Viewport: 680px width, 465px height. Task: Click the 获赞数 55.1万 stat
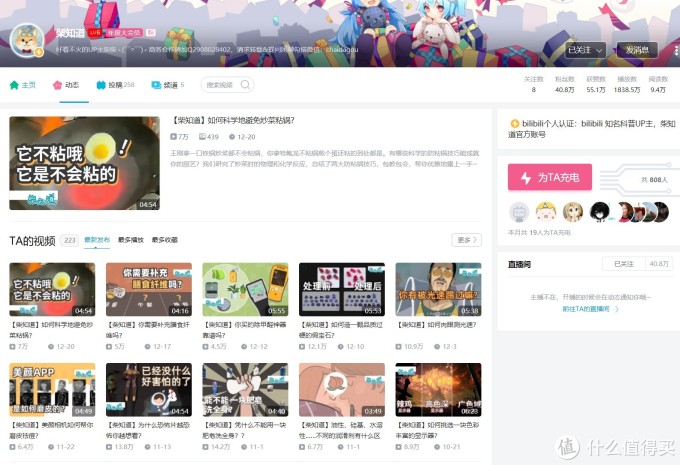point(596,85)
